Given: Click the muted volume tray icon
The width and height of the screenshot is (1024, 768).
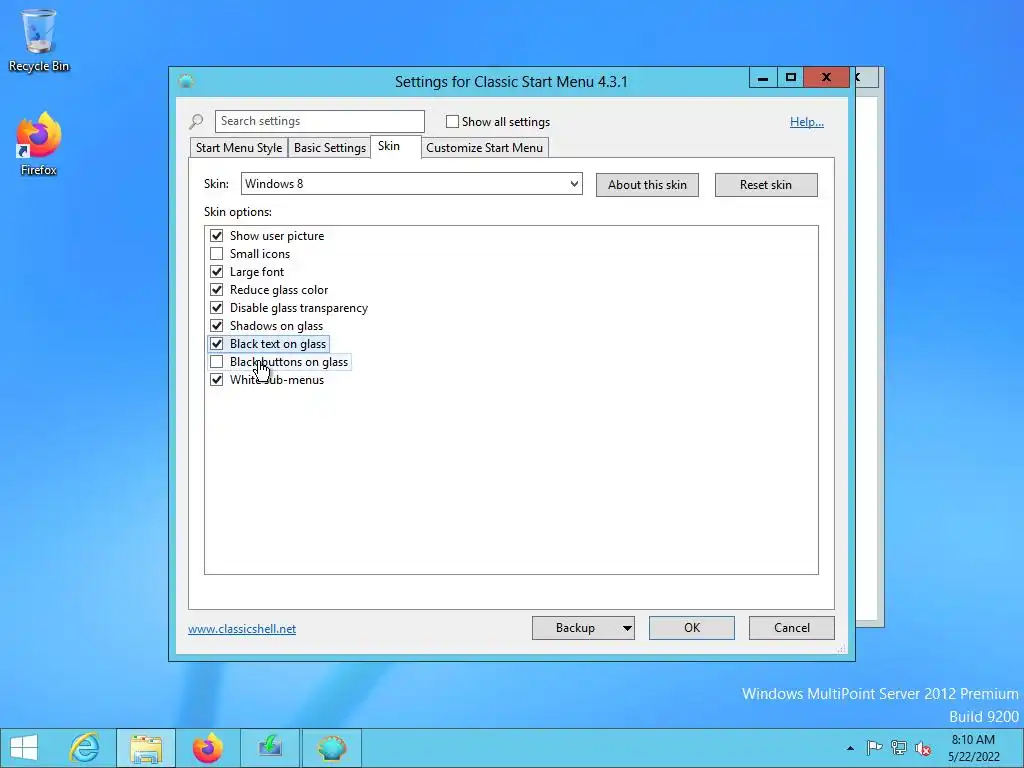Looking at the screenshot, I should (923, 748).
